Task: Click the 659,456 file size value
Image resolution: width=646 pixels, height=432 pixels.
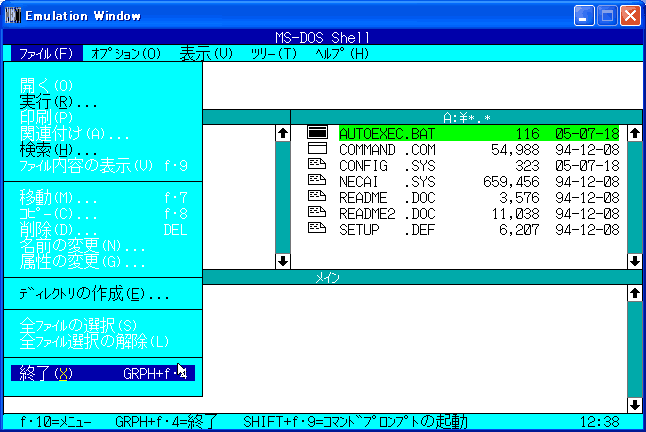Action: pos(511,182)
